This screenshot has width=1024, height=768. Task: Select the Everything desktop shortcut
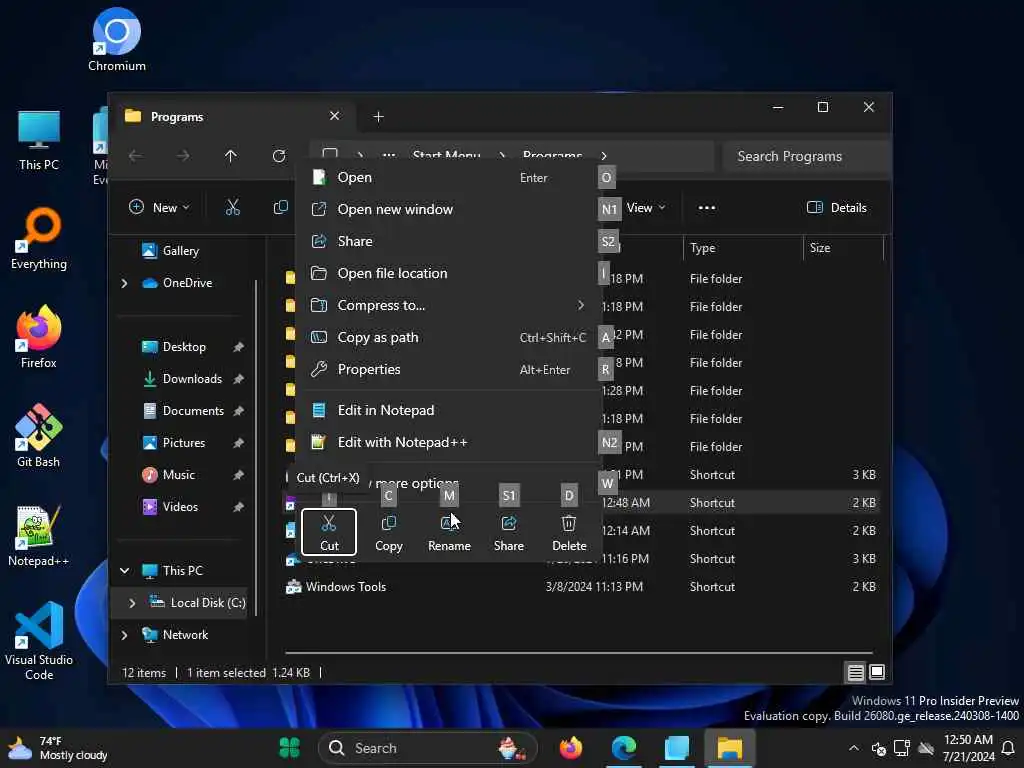(x=39, y=239)
